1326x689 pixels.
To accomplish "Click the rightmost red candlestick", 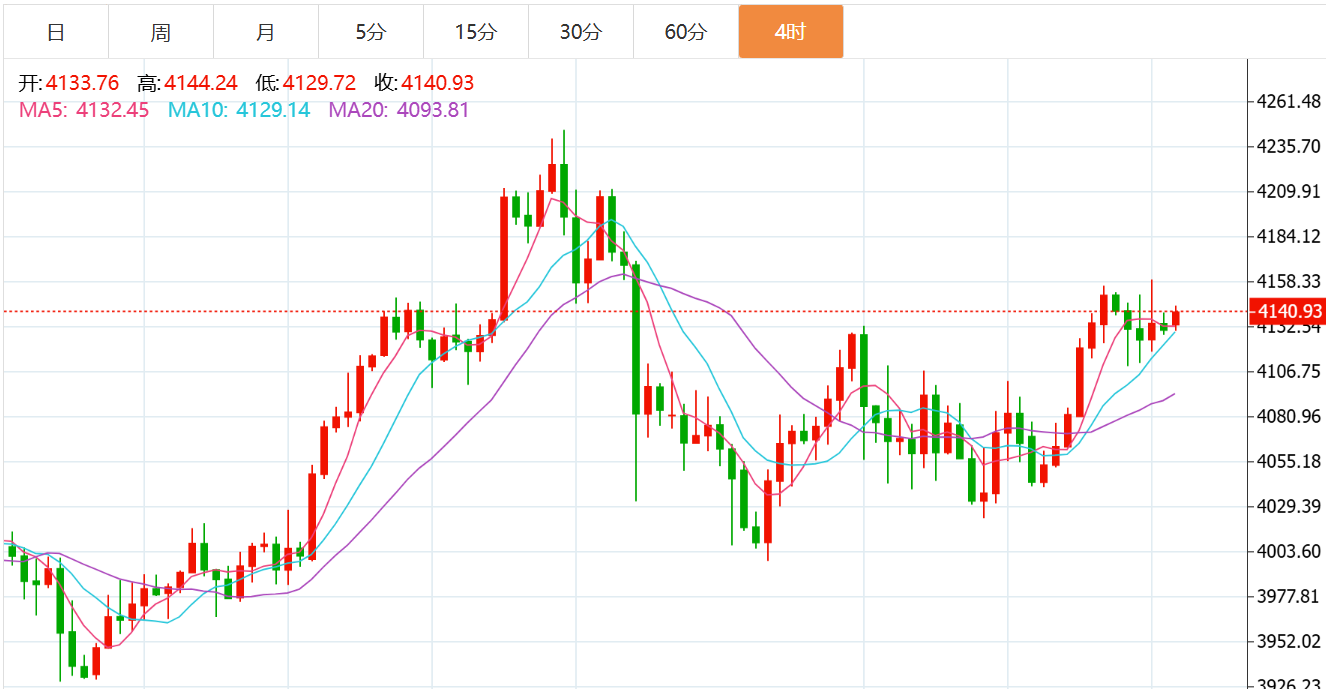I will (x=1176, y=318).
